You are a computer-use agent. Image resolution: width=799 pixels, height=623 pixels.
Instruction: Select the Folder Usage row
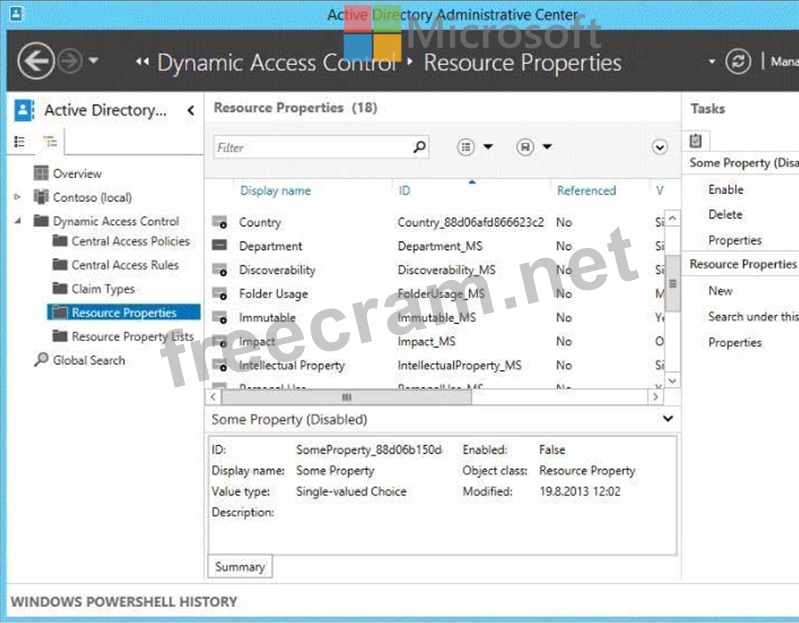pos(437,294)
